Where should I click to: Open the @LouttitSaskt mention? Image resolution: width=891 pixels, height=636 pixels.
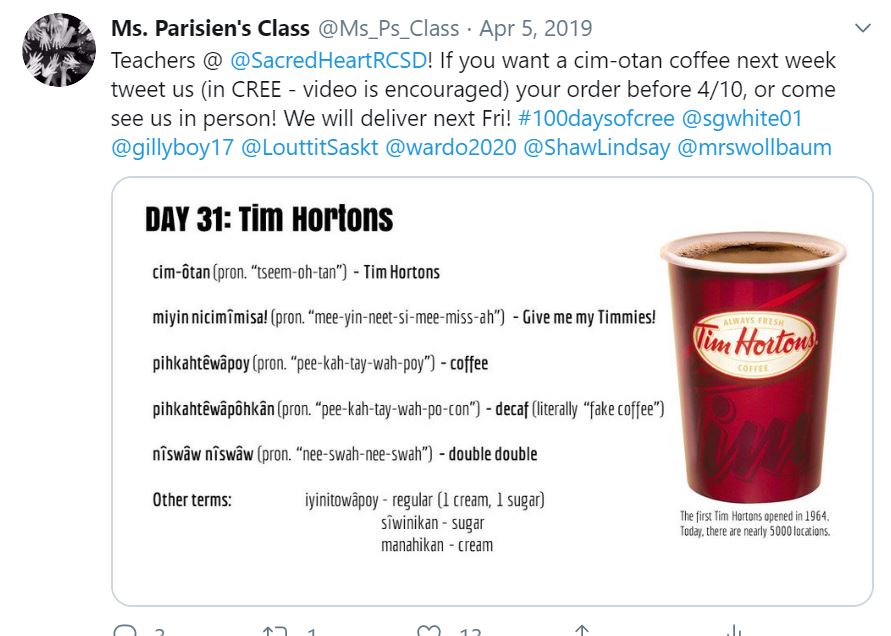(310, 147)
